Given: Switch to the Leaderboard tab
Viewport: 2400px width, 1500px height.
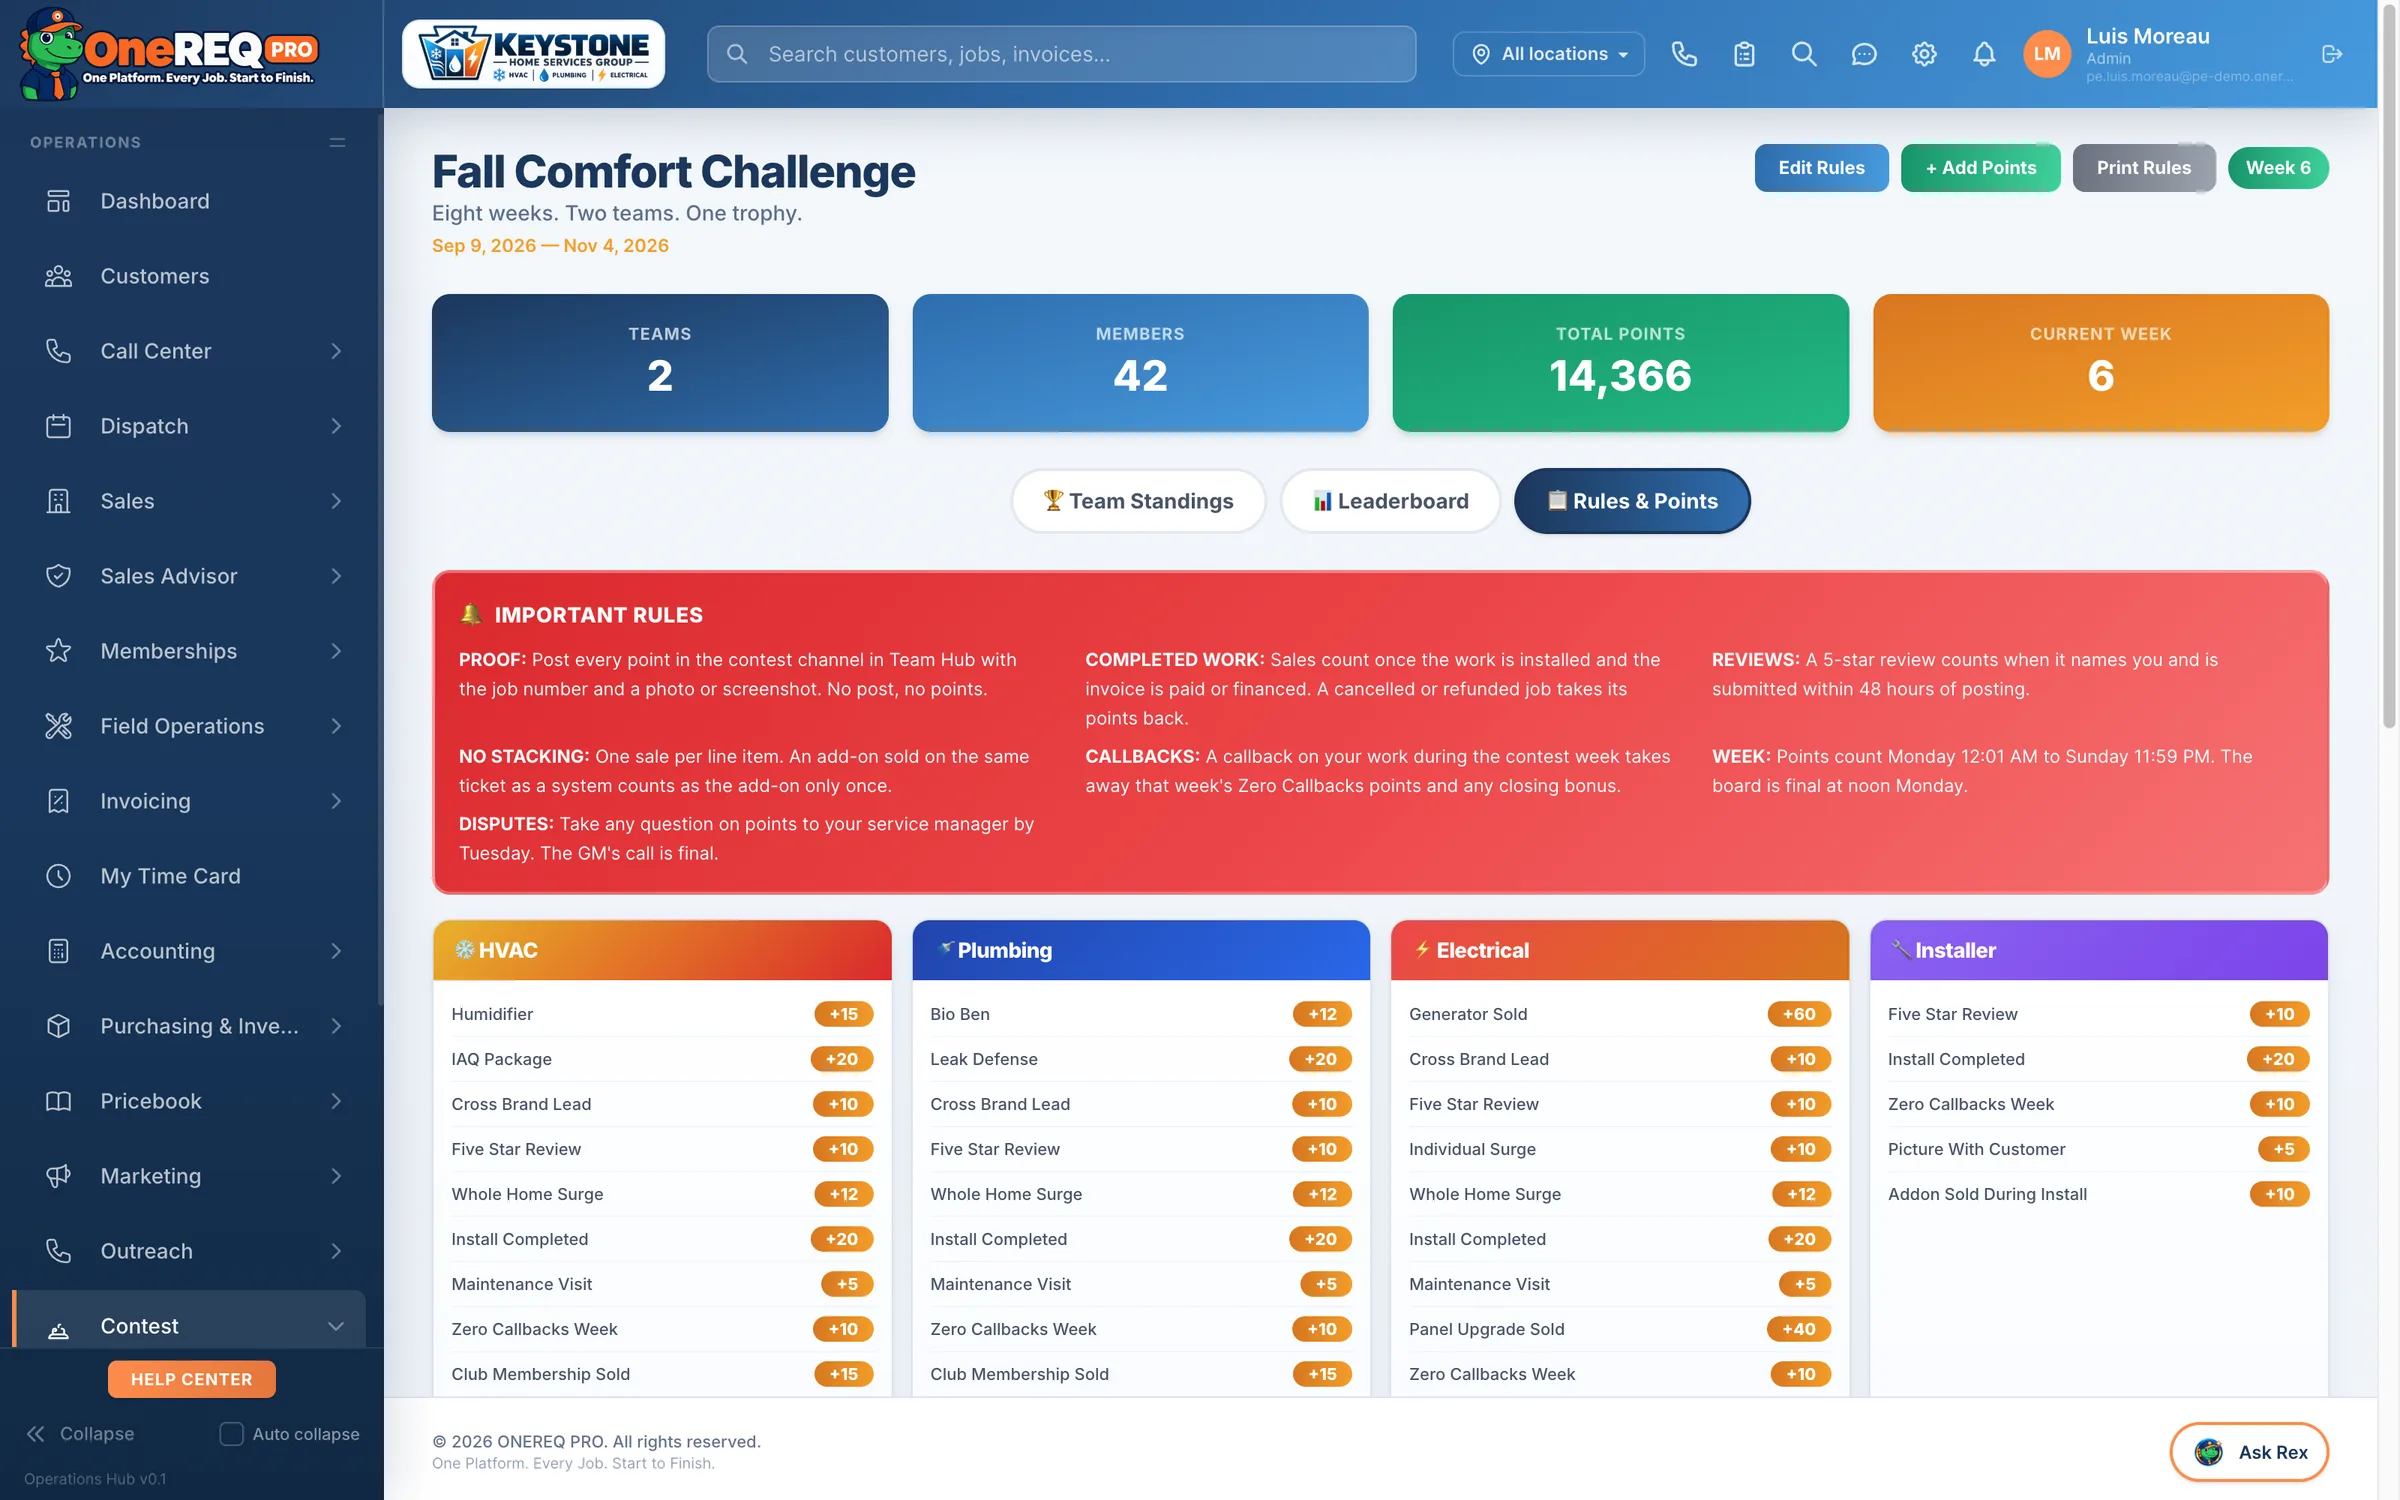Looking at the screenshot, I should (x=1390, y=501).
